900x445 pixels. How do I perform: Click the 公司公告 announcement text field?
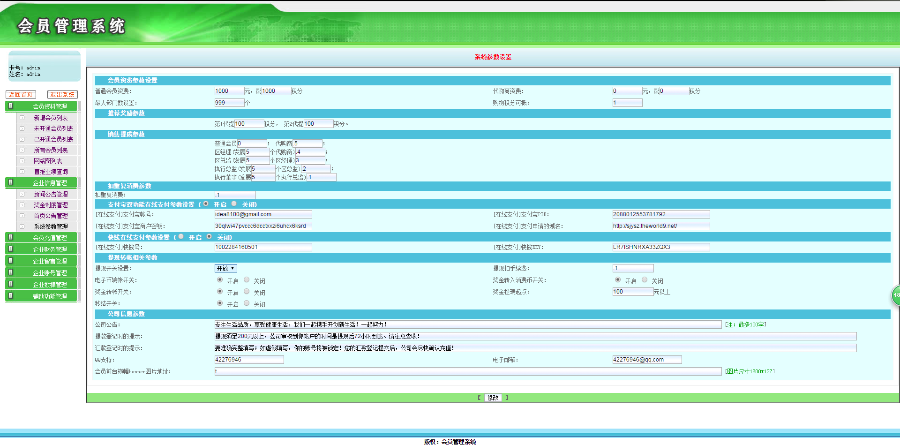click(468, 324)
